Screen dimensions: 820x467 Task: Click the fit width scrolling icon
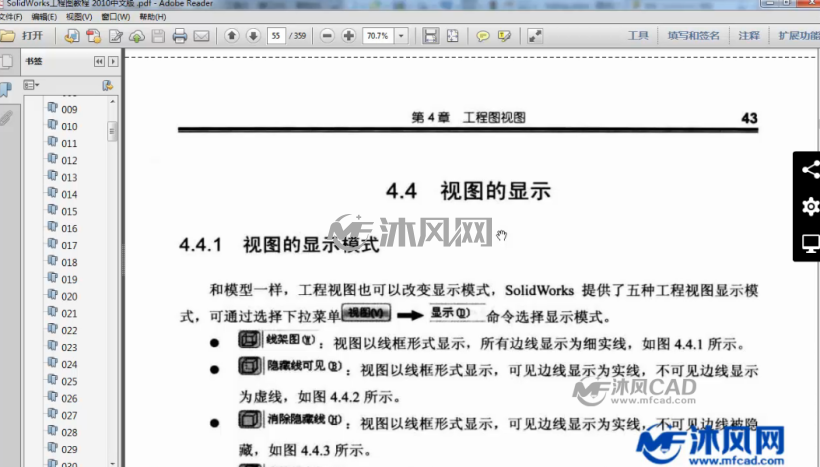(430, 36)
